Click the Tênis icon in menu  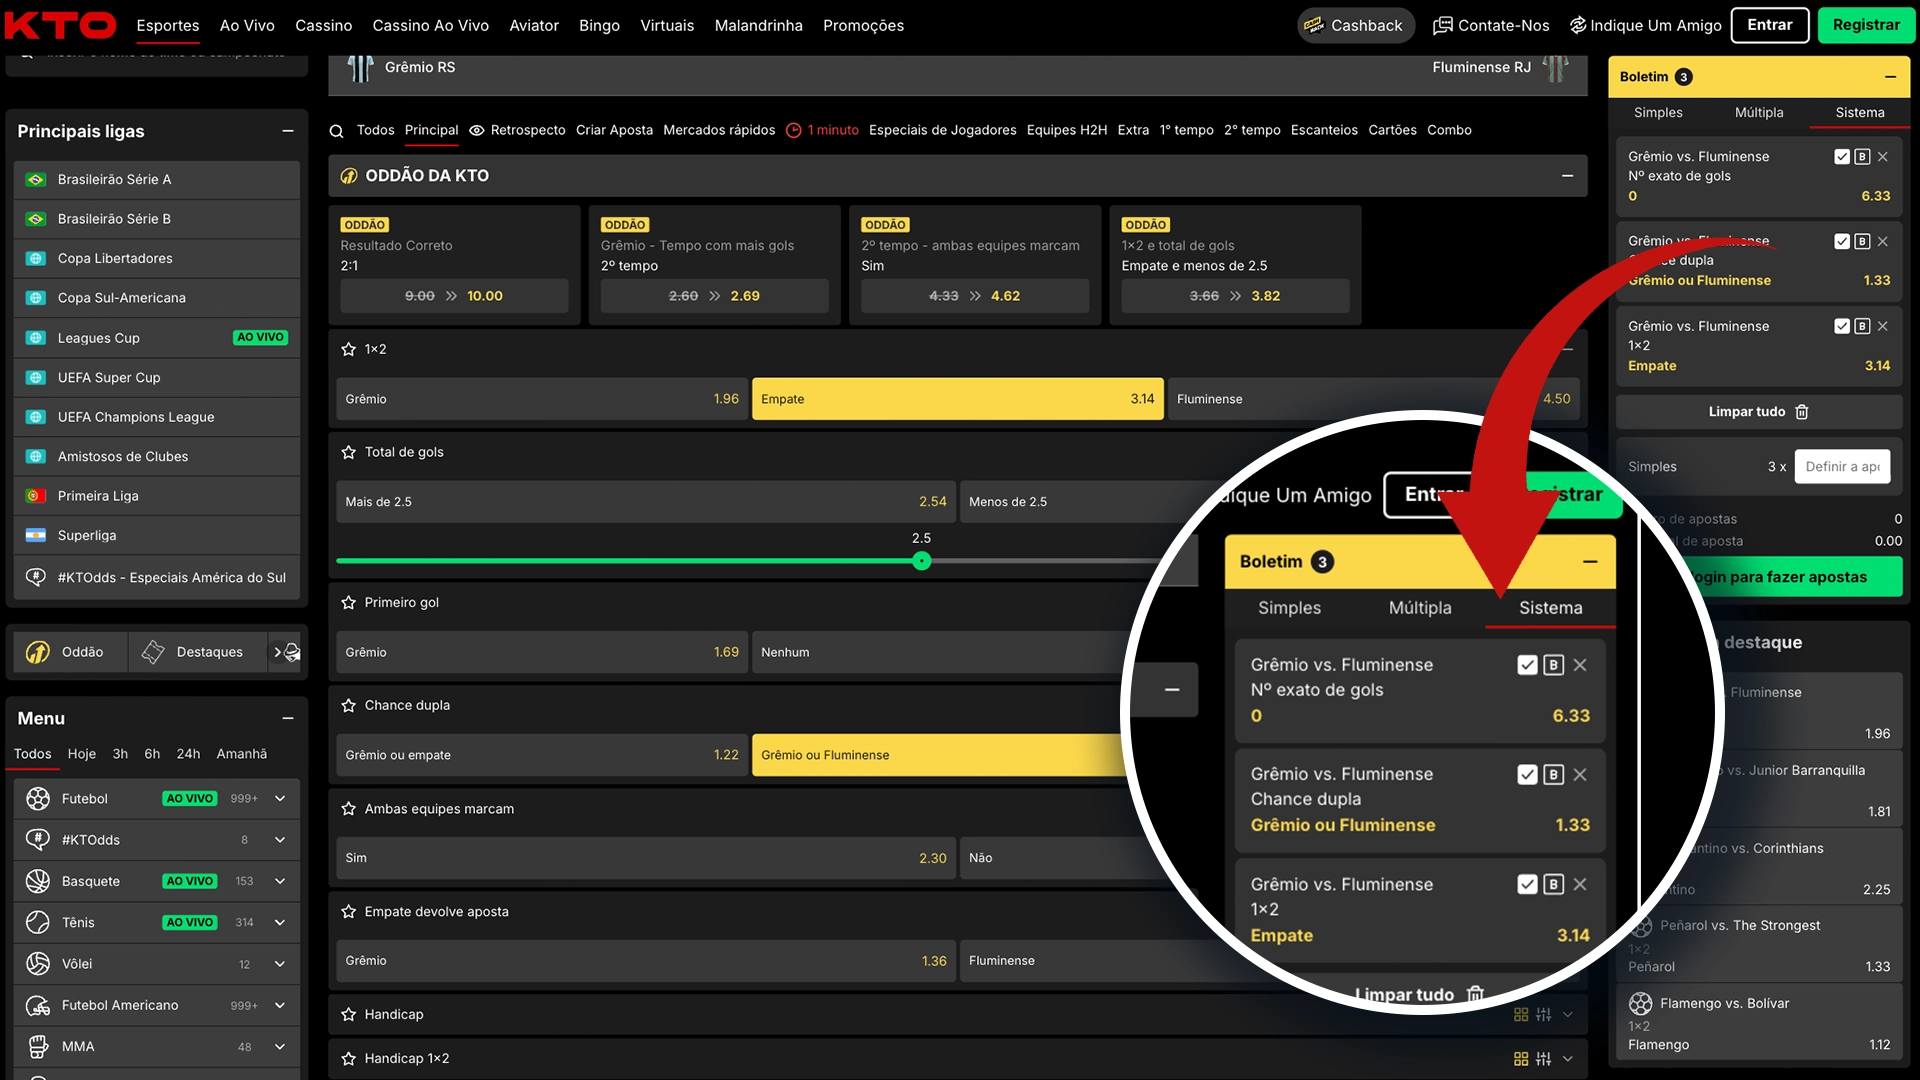coord(38,922)
